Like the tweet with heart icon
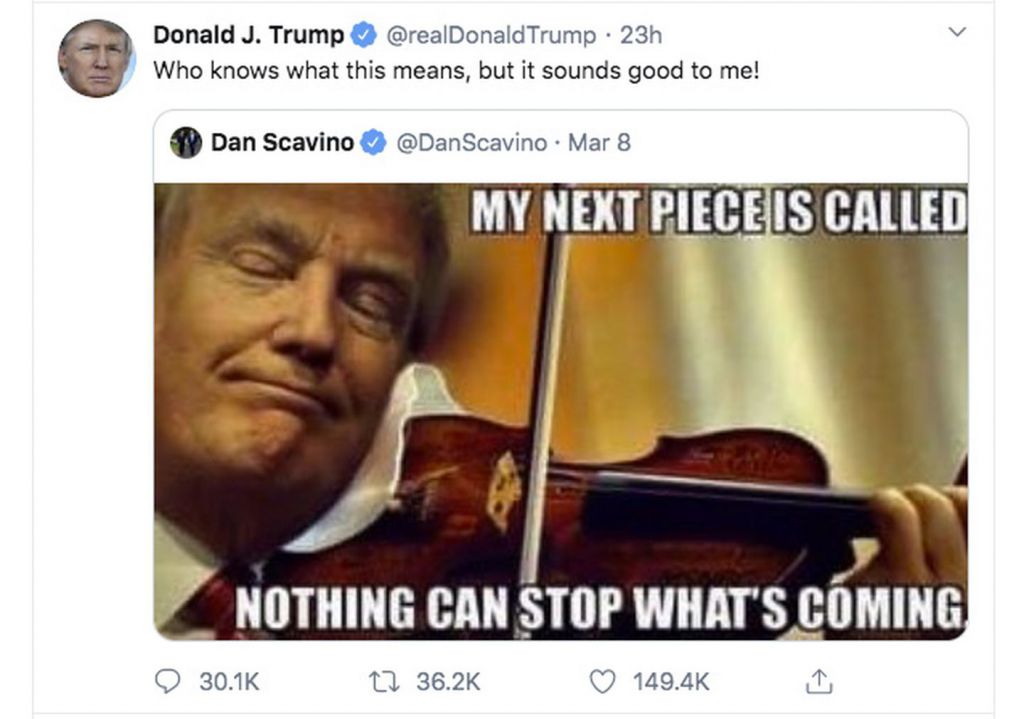This screenshot has width=1024, height=719. coord(602,682)
